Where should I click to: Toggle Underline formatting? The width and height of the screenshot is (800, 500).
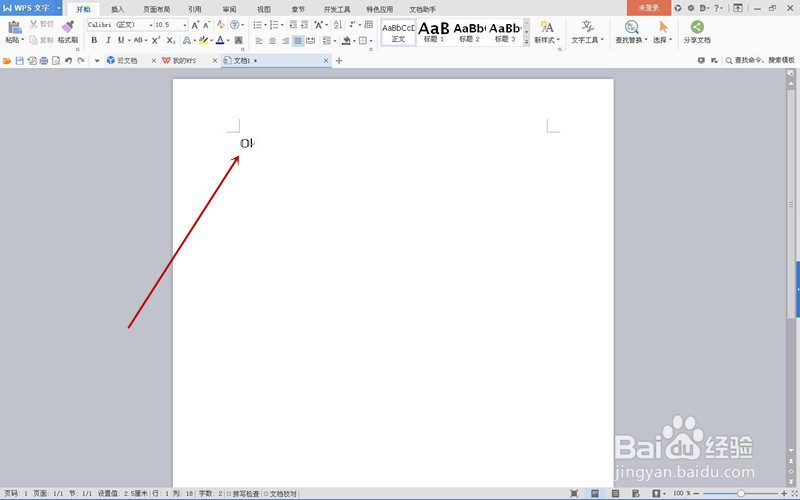click(120, 40)
